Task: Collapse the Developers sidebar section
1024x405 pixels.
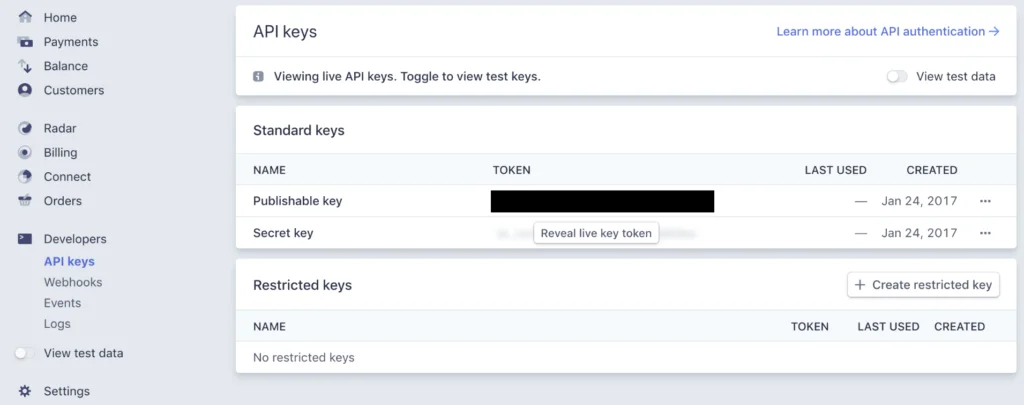Action: tap(74, 239)
